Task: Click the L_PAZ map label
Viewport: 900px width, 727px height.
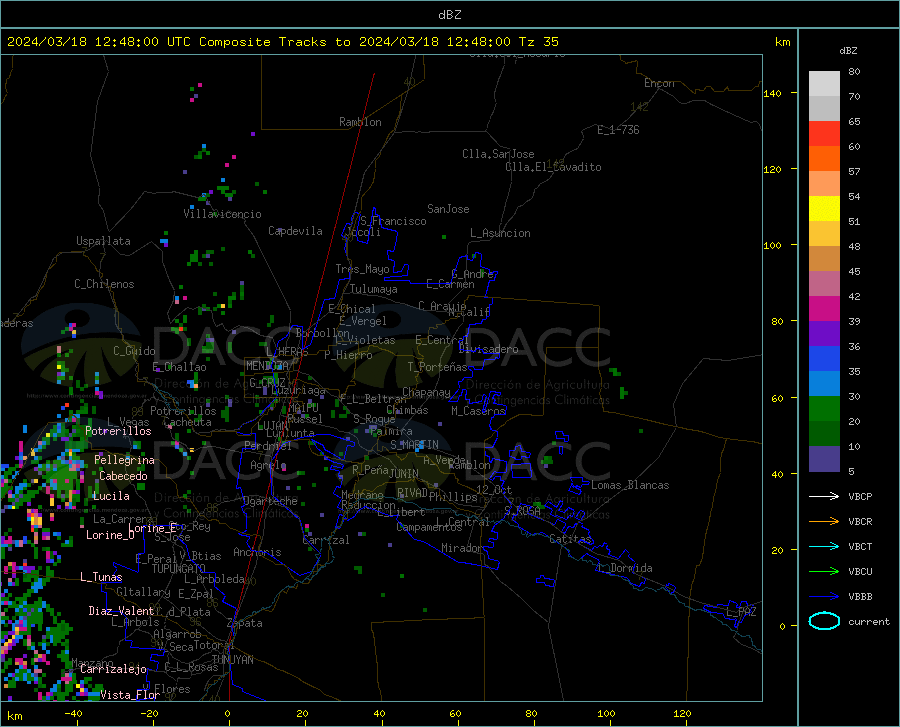Action: (x=741, y=612)
